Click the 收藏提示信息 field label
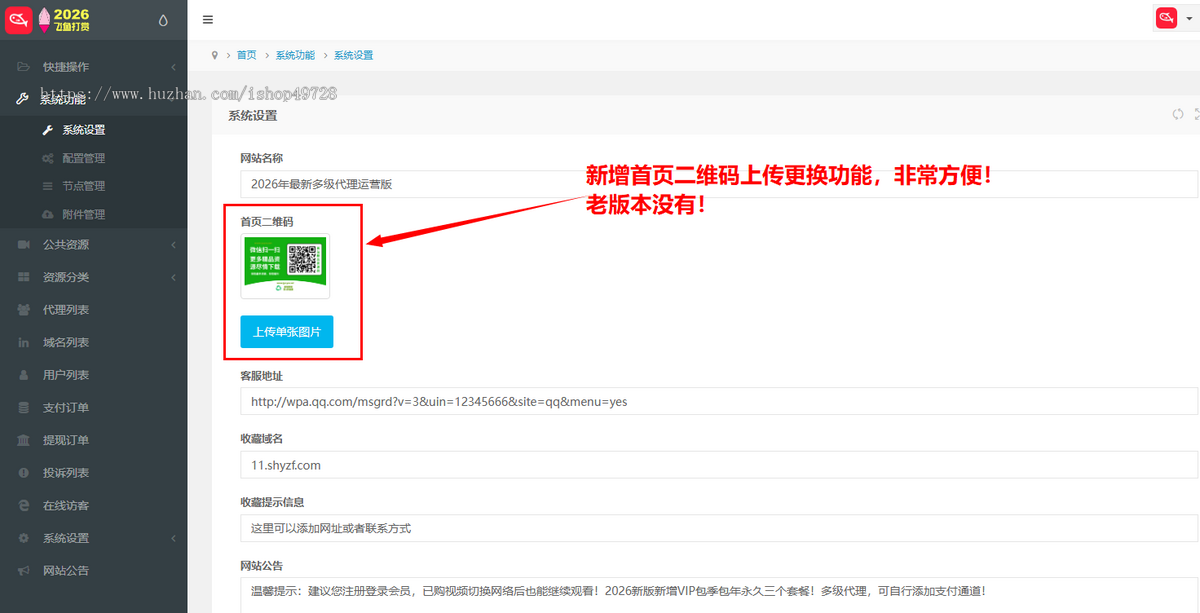 [x=272, y=501]
